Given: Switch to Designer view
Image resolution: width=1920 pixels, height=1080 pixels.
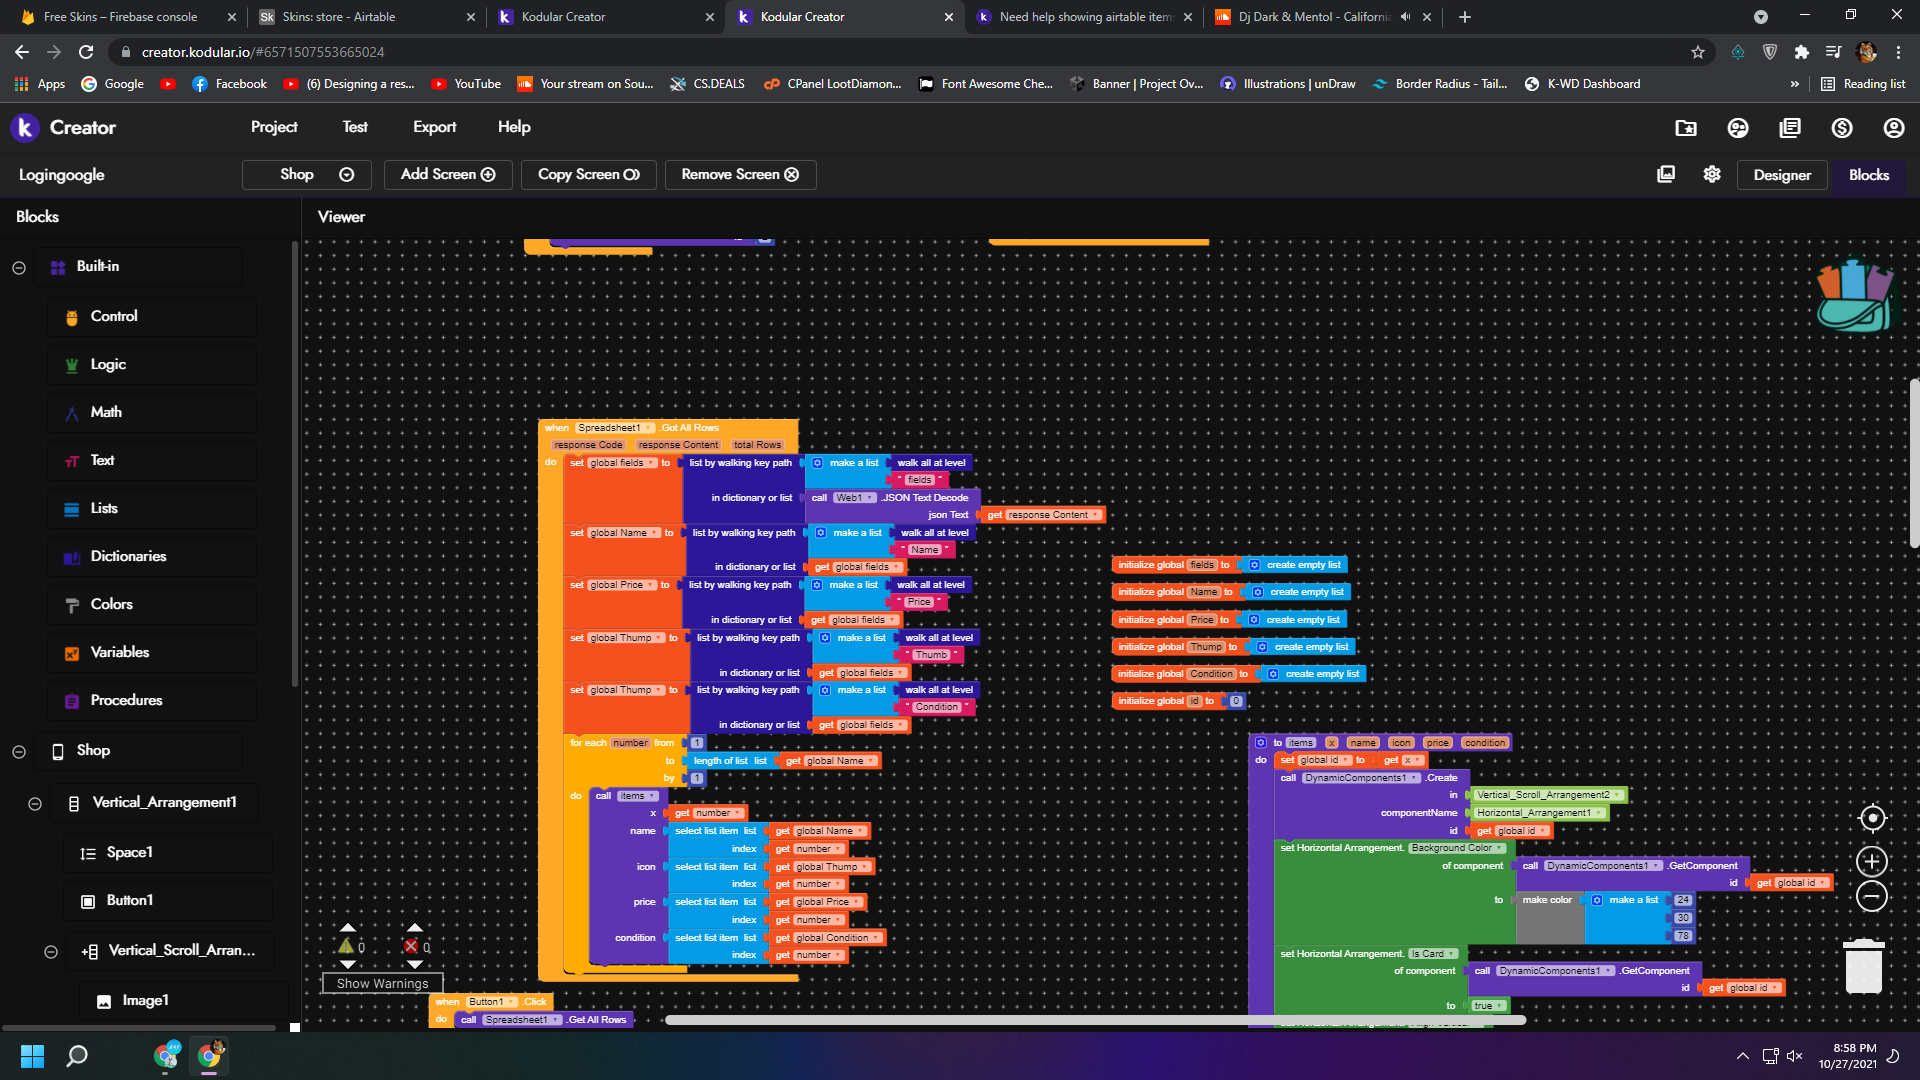Looking at the screenshot, I should coord(1781,175).
